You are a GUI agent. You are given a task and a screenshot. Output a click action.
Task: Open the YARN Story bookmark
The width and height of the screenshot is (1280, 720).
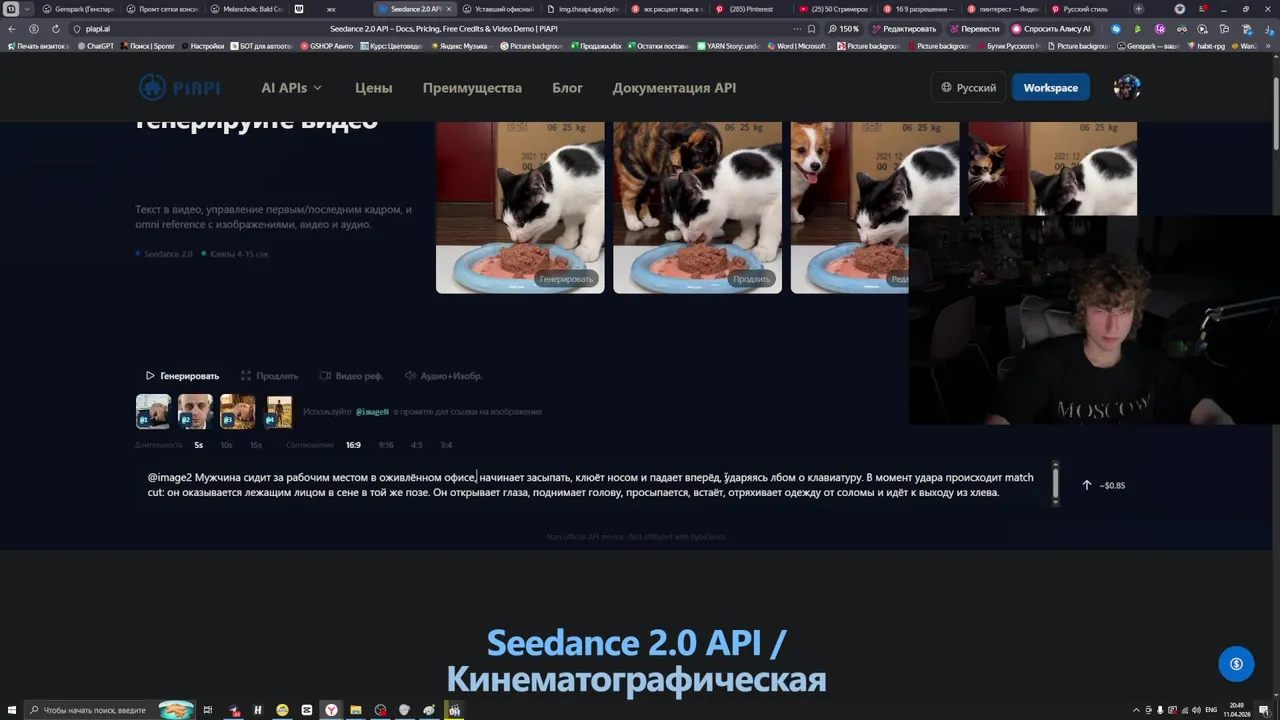(728, 46)
